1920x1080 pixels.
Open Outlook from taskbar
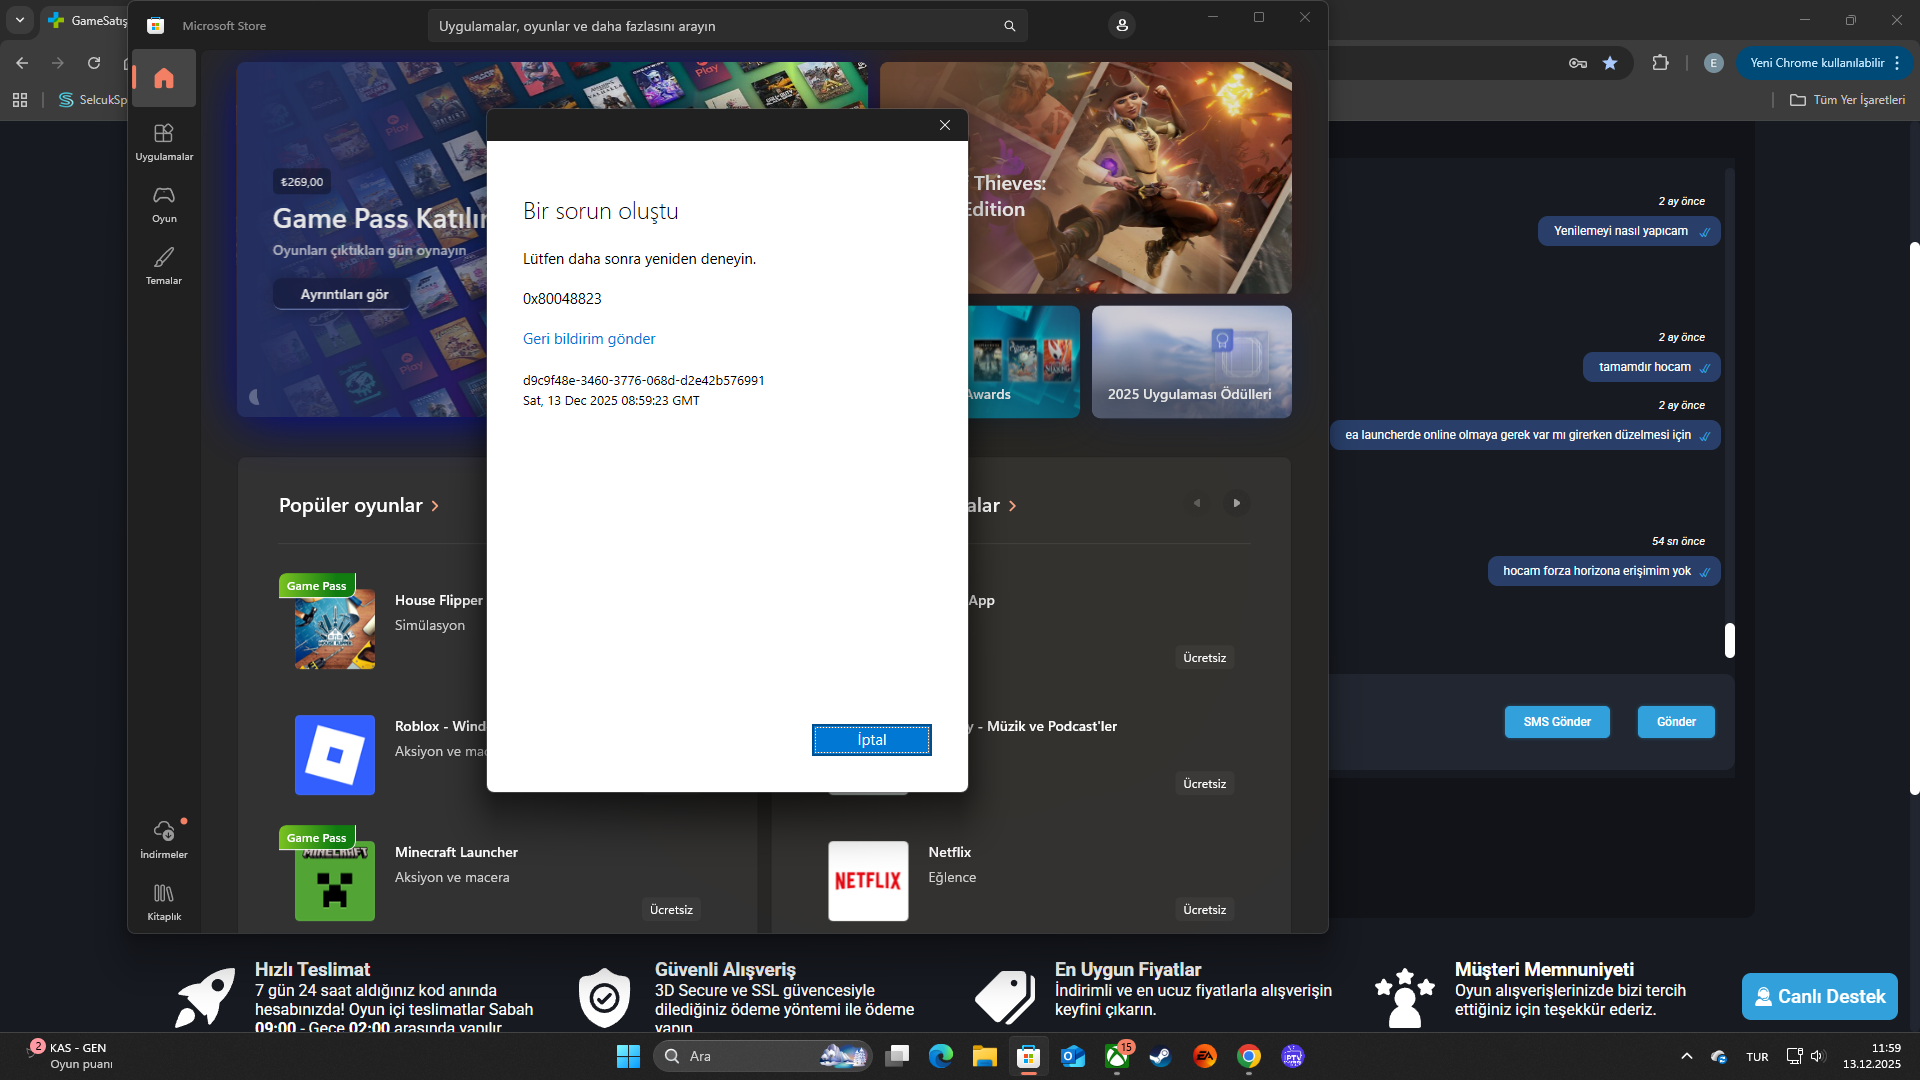1073,1056
